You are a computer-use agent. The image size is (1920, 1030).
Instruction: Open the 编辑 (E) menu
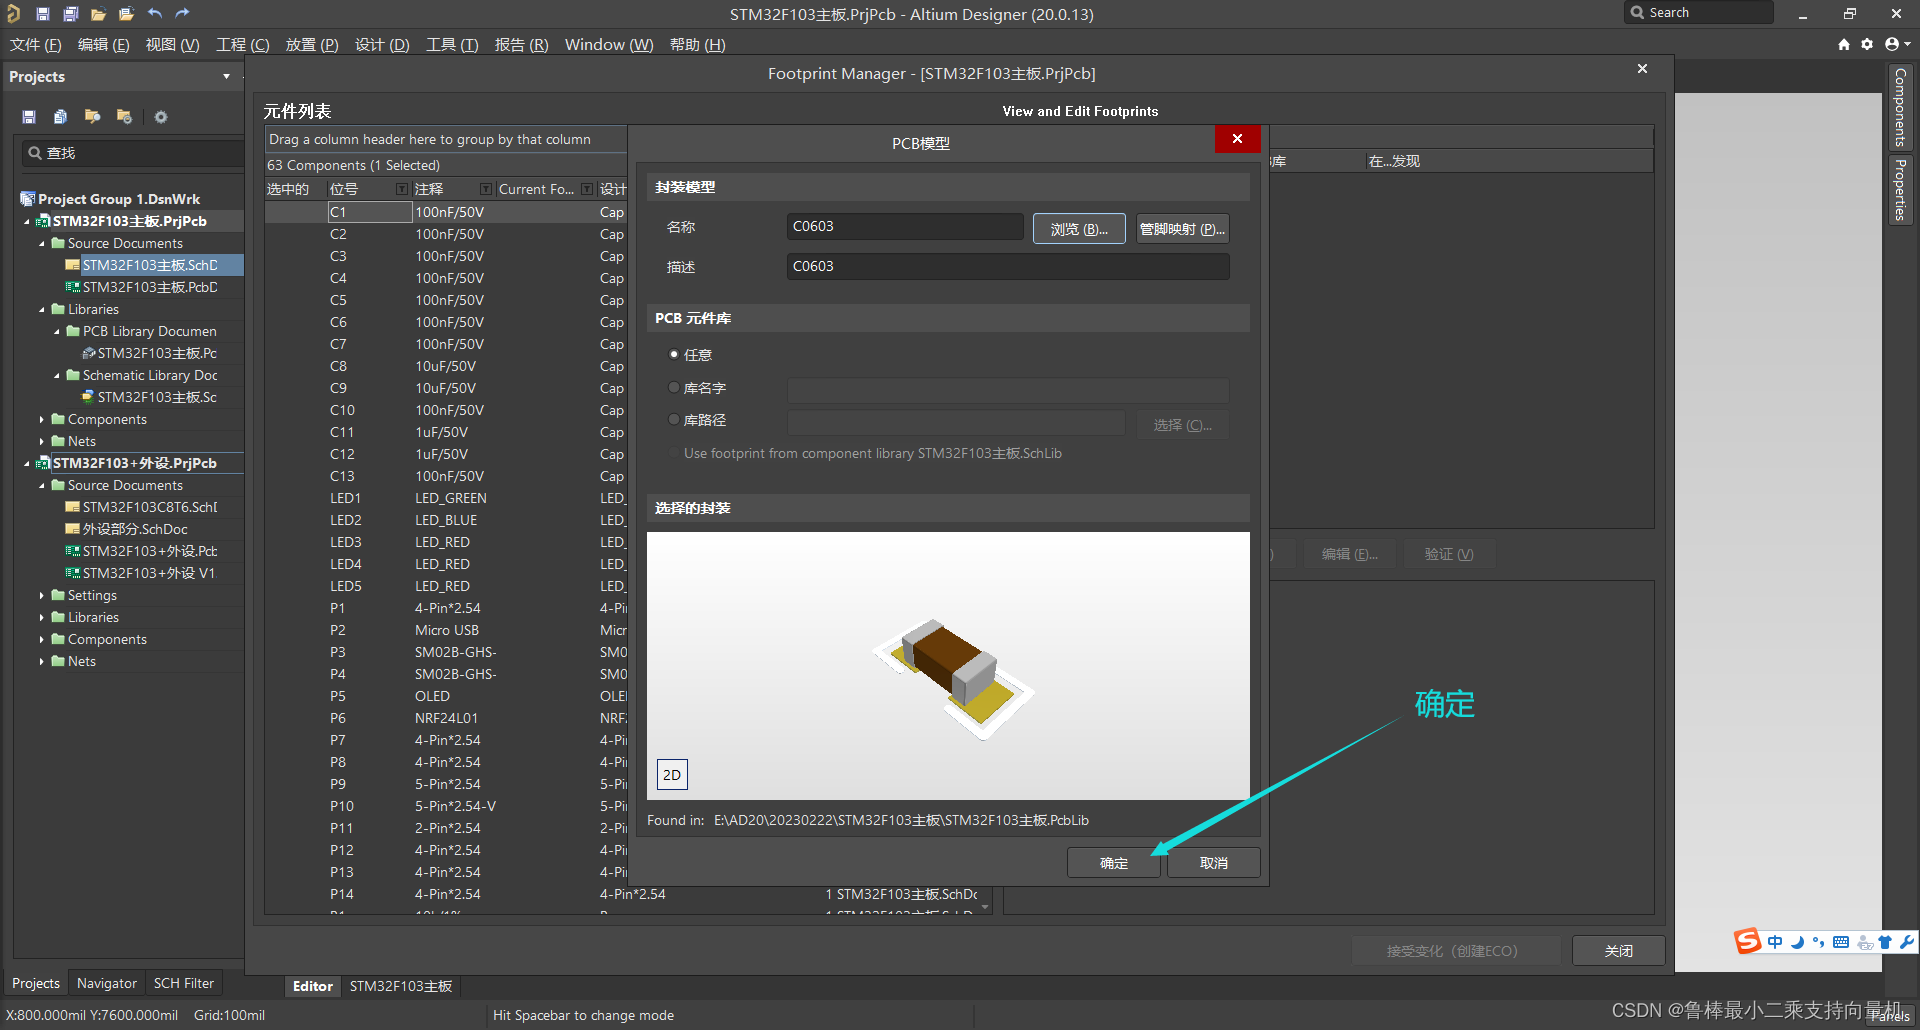[x=104, y=45]
